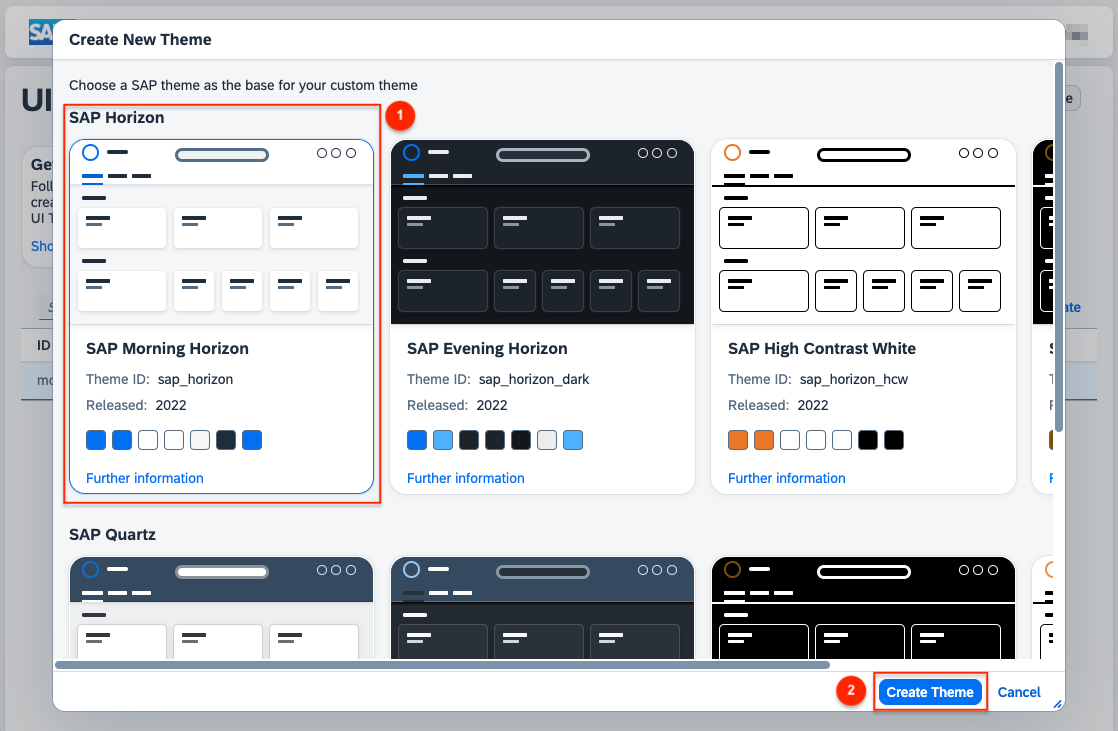Click the theme ID value sap_horizon_hcw
Screen dimensions: 1118x731
853,379
